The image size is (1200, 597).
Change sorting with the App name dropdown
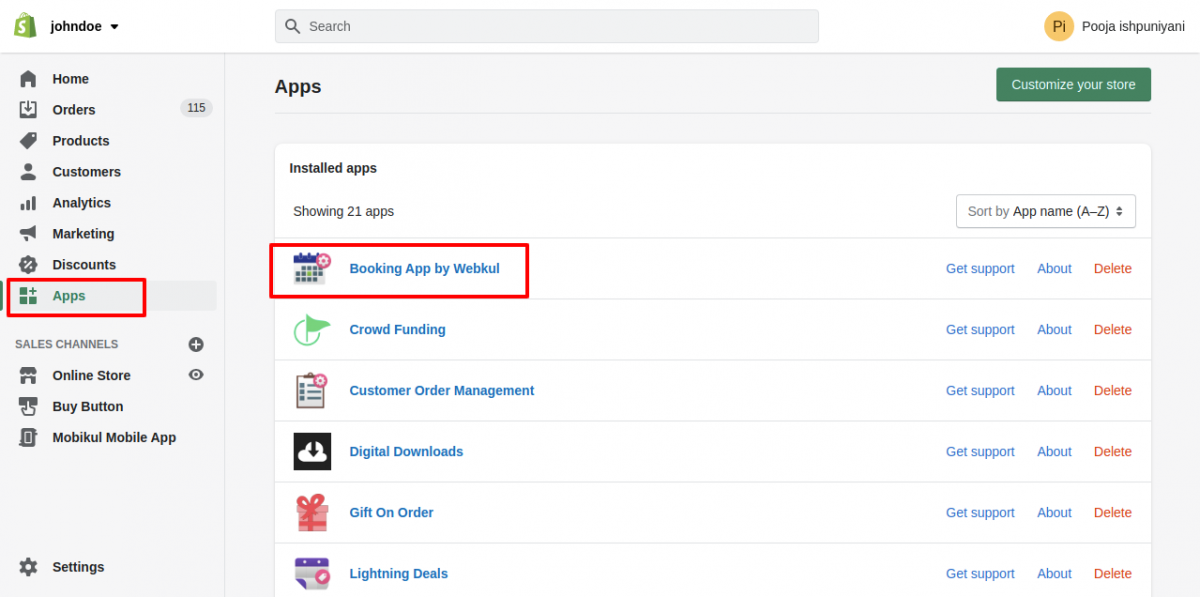tap(1045, 211)
